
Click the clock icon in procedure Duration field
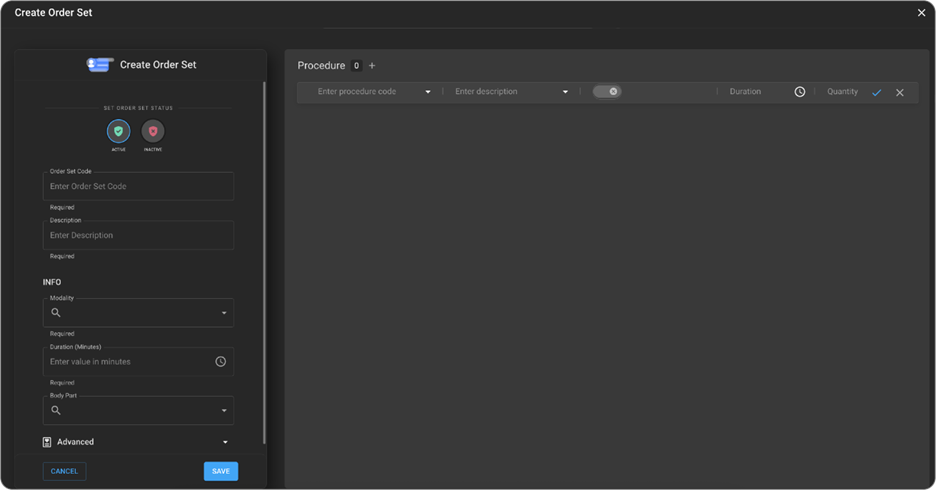(799, 92)
